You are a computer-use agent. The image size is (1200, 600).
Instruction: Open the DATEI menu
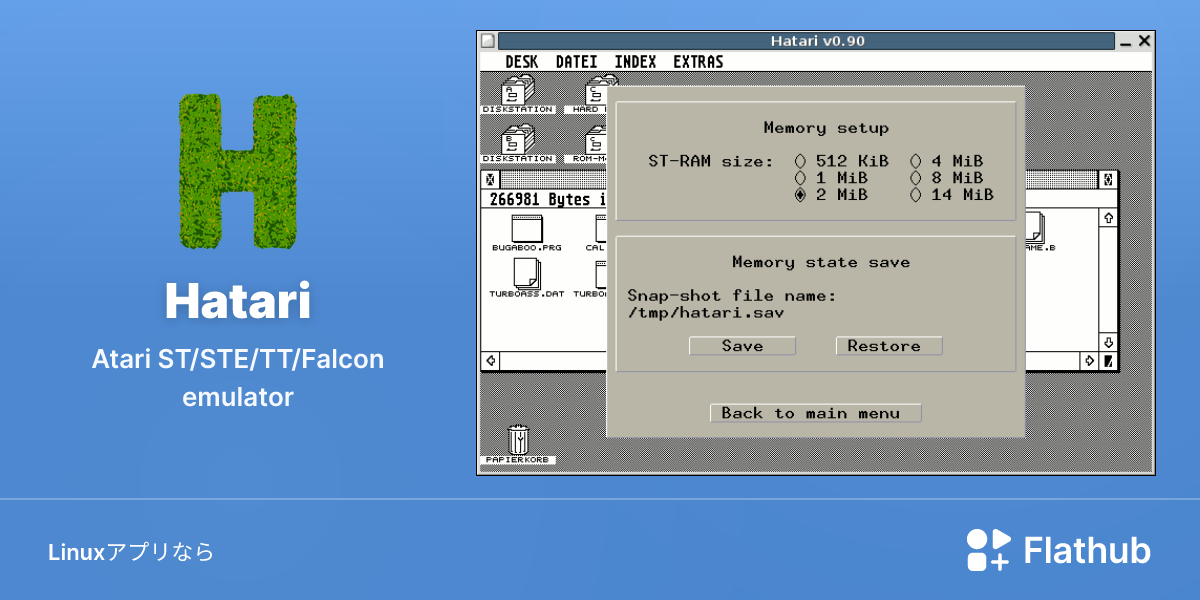click(x=576, y=62)
